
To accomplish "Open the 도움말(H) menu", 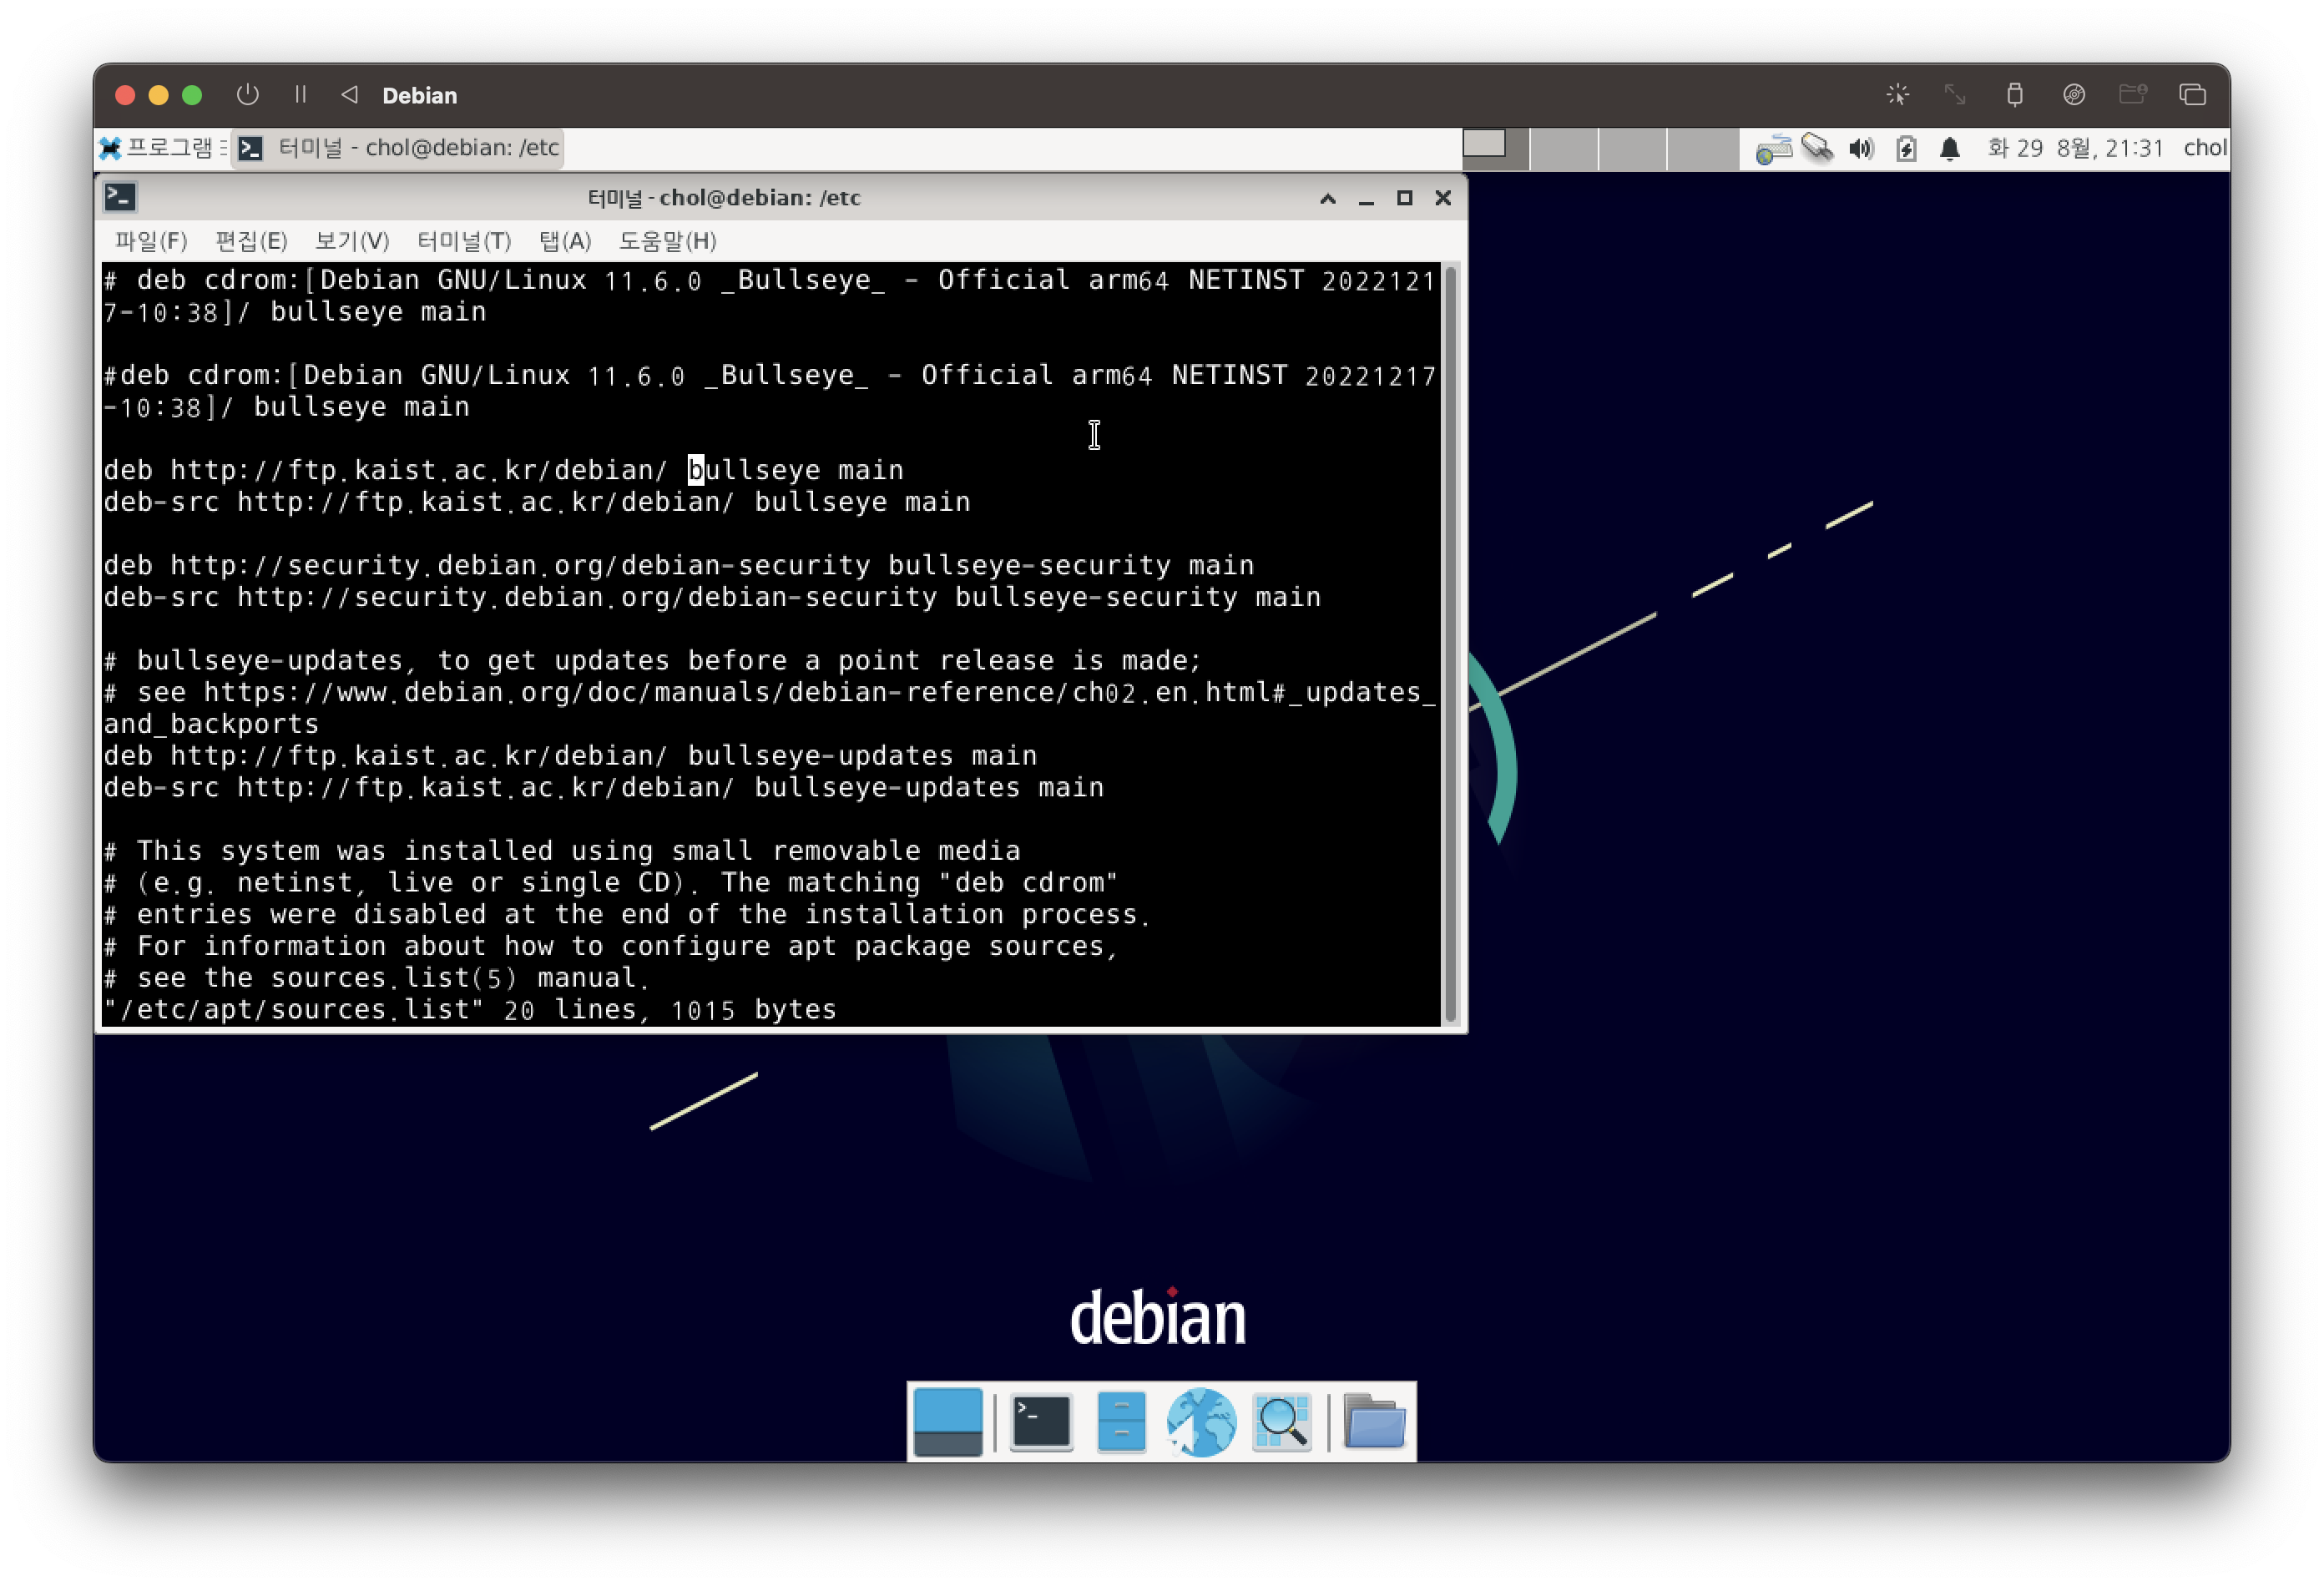I will (668, 241).
